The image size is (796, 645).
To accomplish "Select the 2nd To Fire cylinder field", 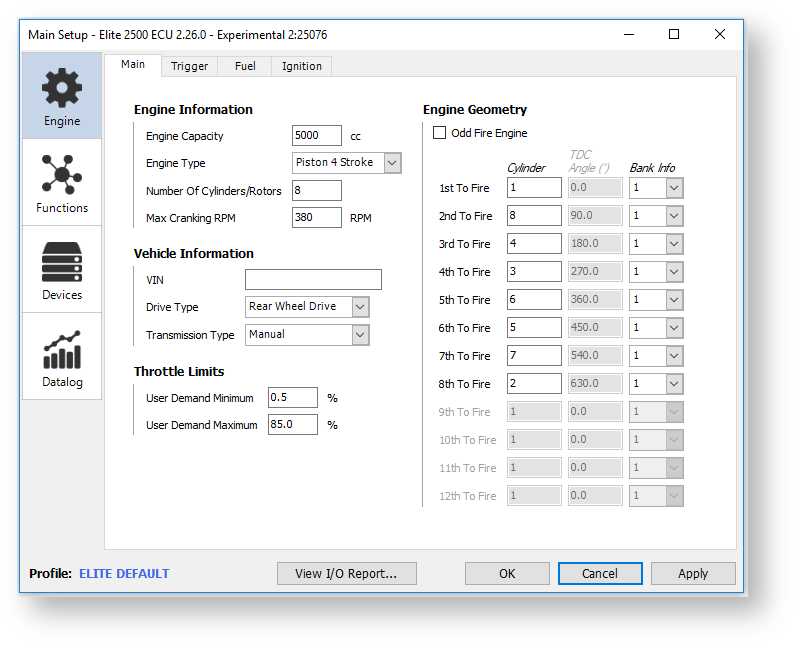I will [534, 216].
